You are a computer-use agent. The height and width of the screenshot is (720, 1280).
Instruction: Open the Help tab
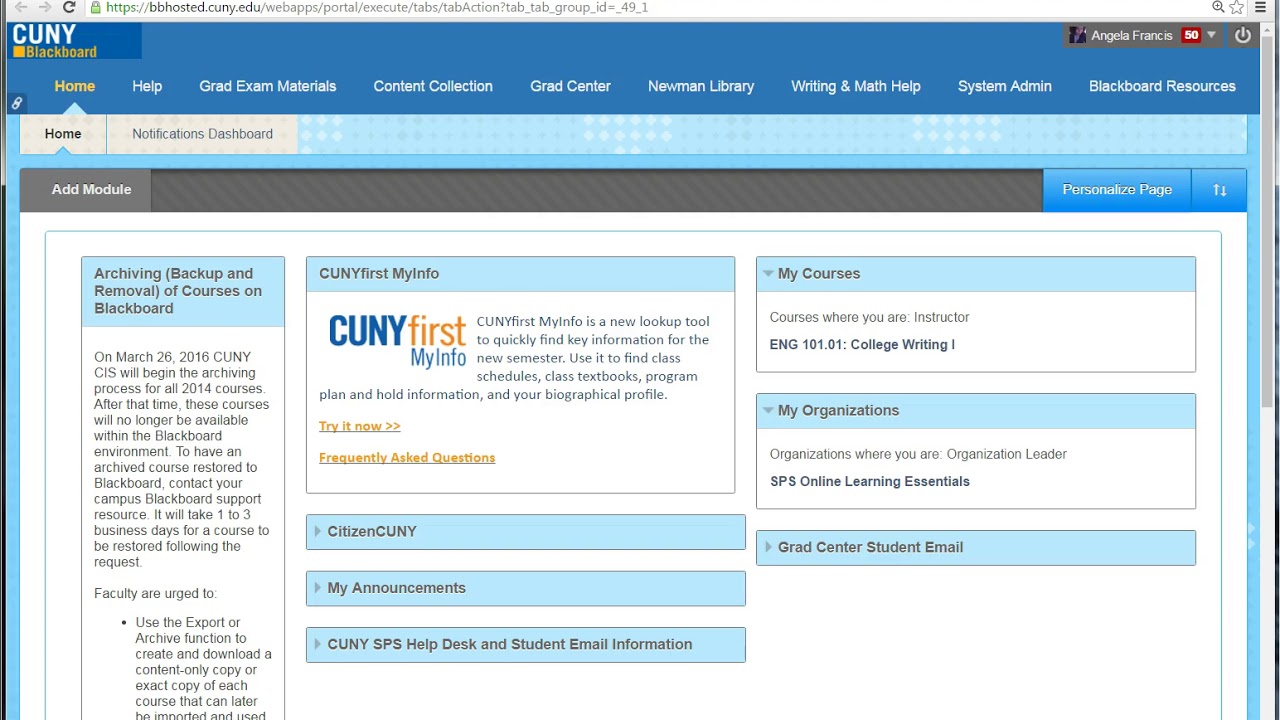147,86
